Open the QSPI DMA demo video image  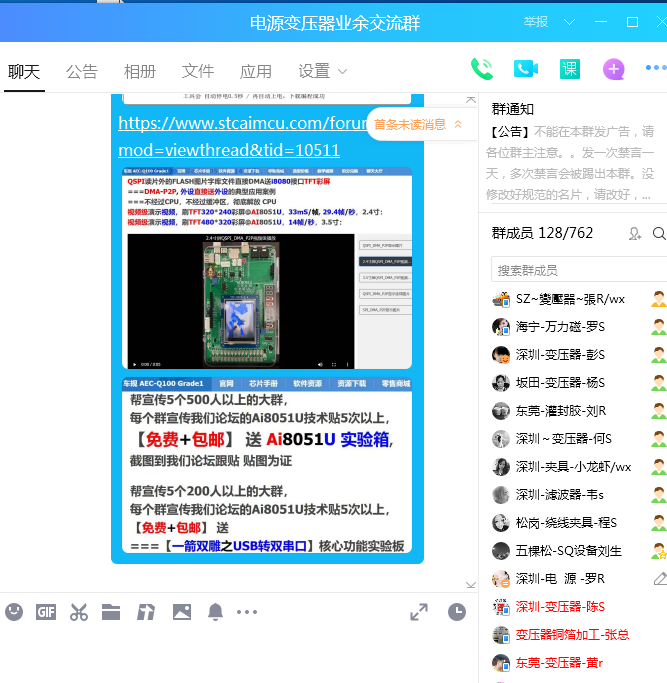(267, 268)
